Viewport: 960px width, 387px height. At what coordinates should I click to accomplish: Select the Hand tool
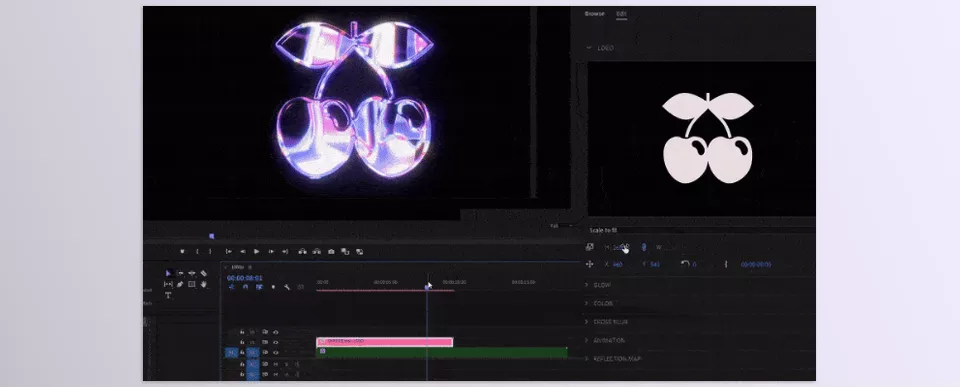click(x=204, y=284)
